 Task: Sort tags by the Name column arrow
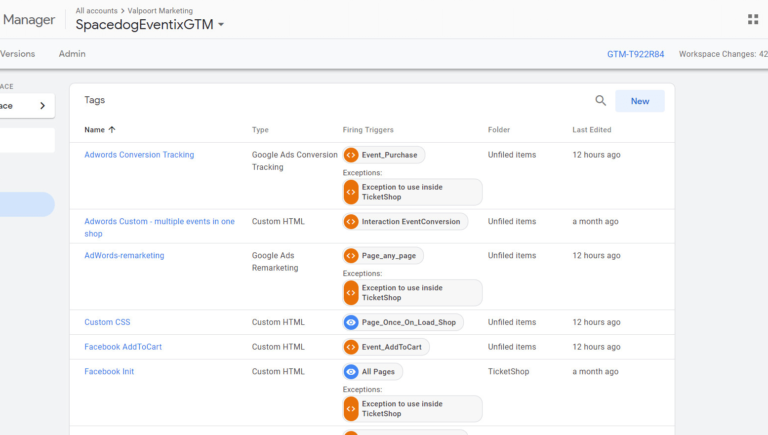coord(111,130)
